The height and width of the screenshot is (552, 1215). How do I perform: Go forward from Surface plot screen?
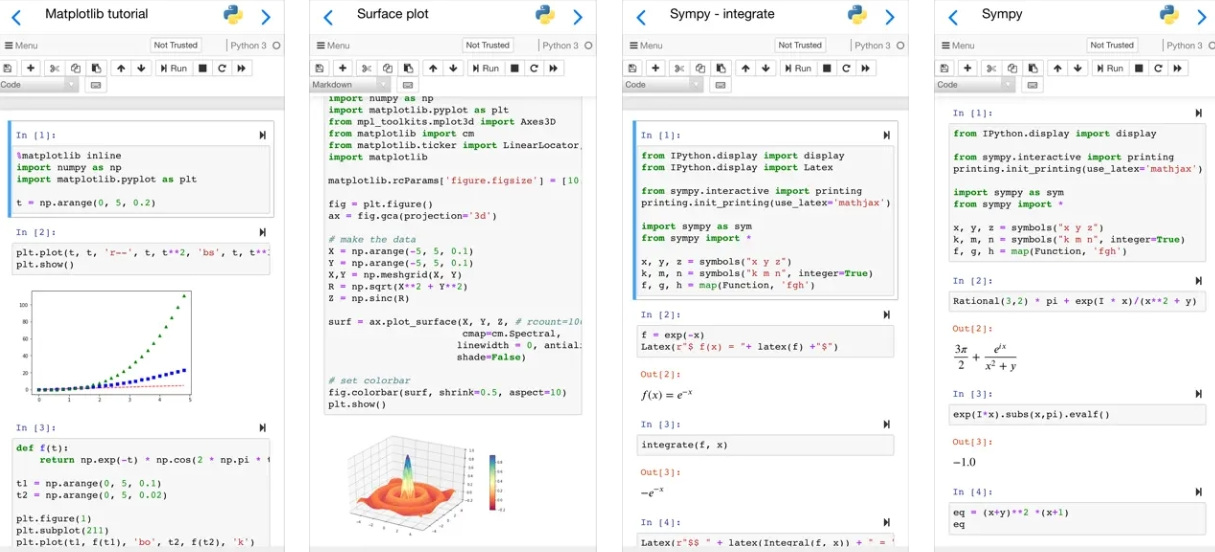click(x=577, y=16)
